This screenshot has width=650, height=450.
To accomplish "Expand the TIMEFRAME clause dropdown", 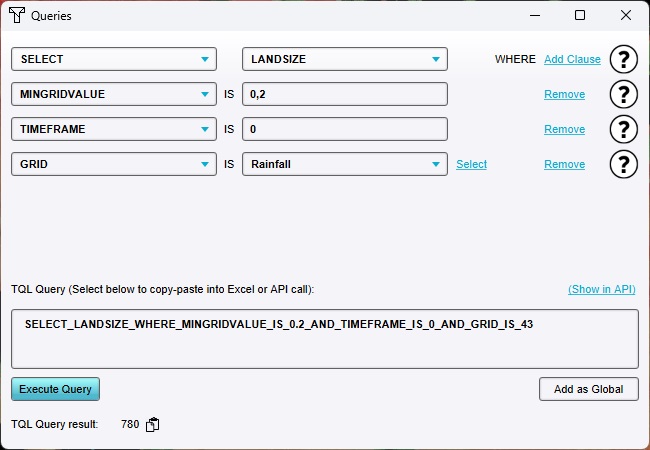I will [x=113, y=129].
